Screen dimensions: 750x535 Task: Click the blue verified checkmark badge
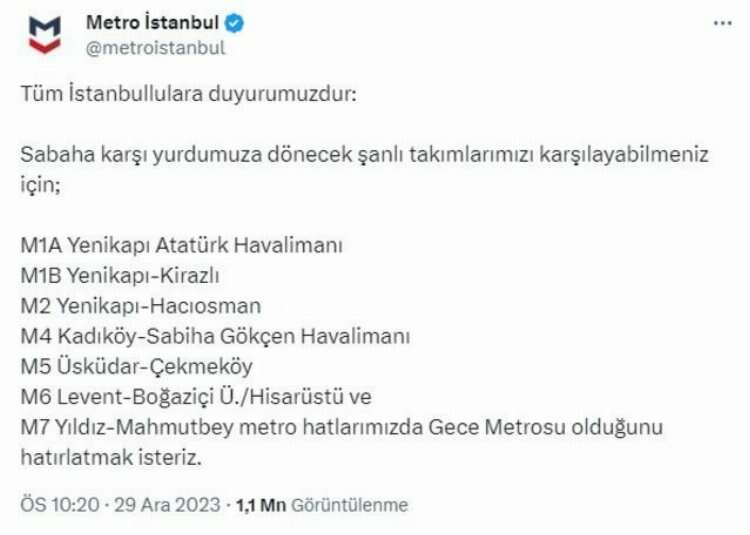click(x=235, y=22)
